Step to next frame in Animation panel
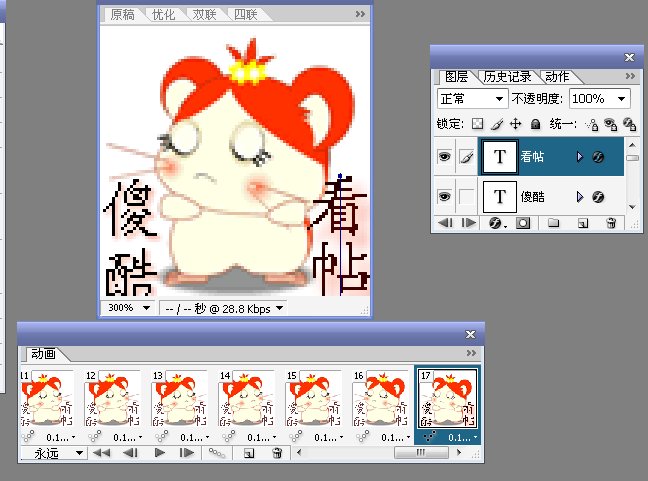This screenshot has width=648, height=481. pos(187,453)
